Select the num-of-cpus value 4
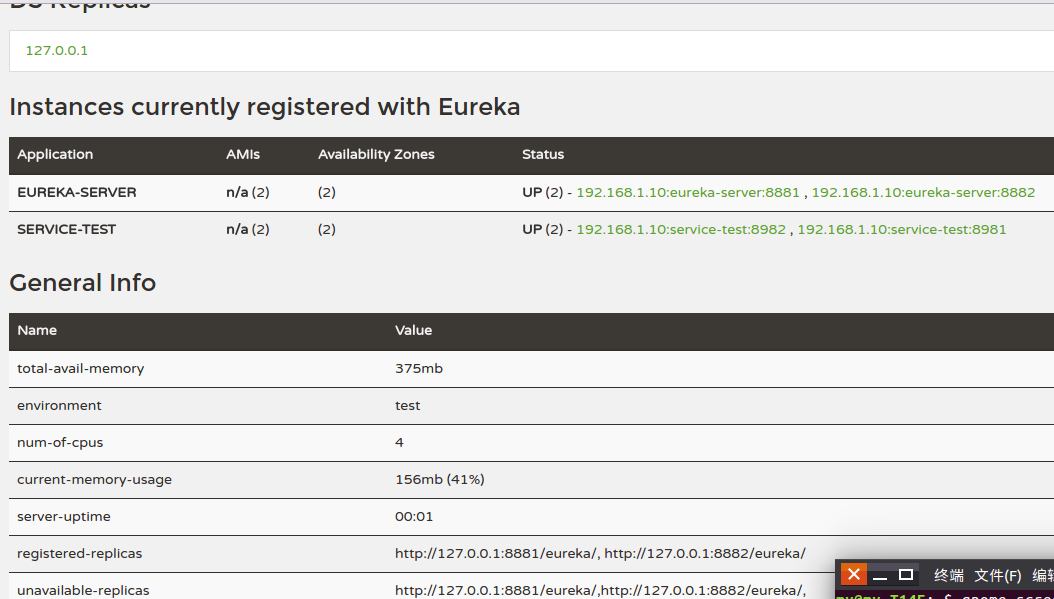 coord(399,442)
